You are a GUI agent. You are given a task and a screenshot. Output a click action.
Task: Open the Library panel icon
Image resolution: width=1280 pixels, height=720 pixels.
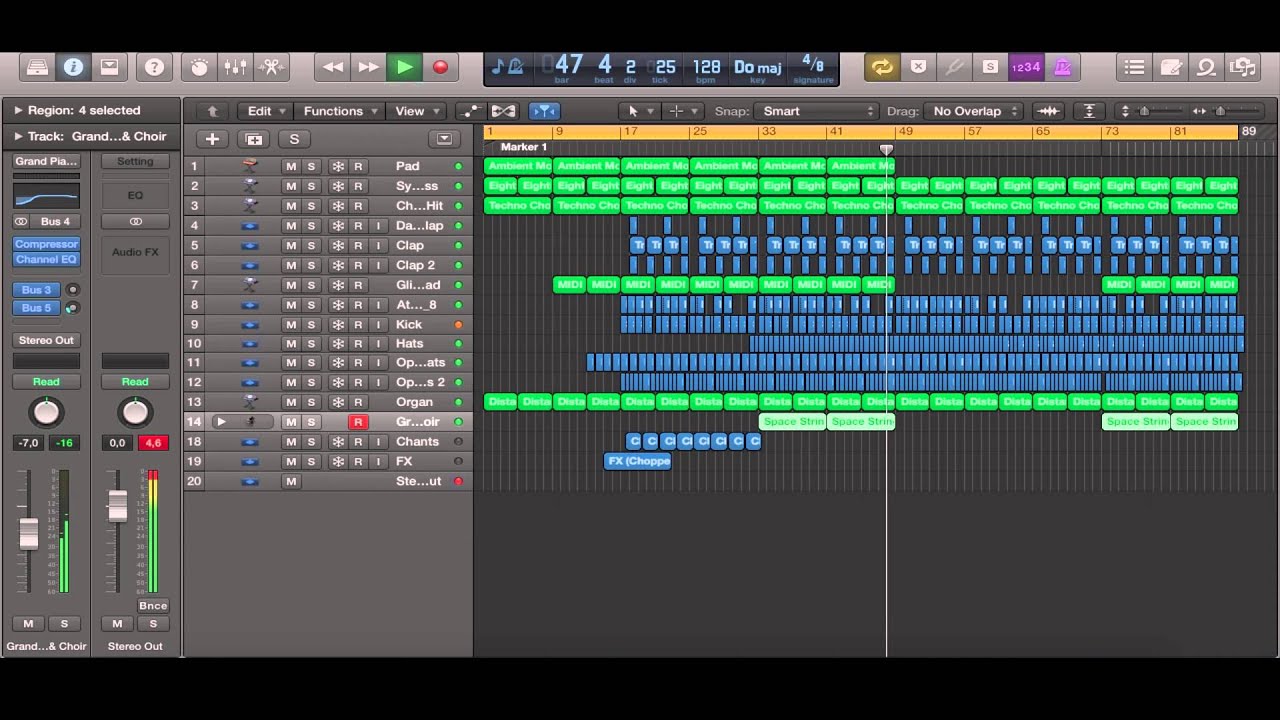(37, 67)
